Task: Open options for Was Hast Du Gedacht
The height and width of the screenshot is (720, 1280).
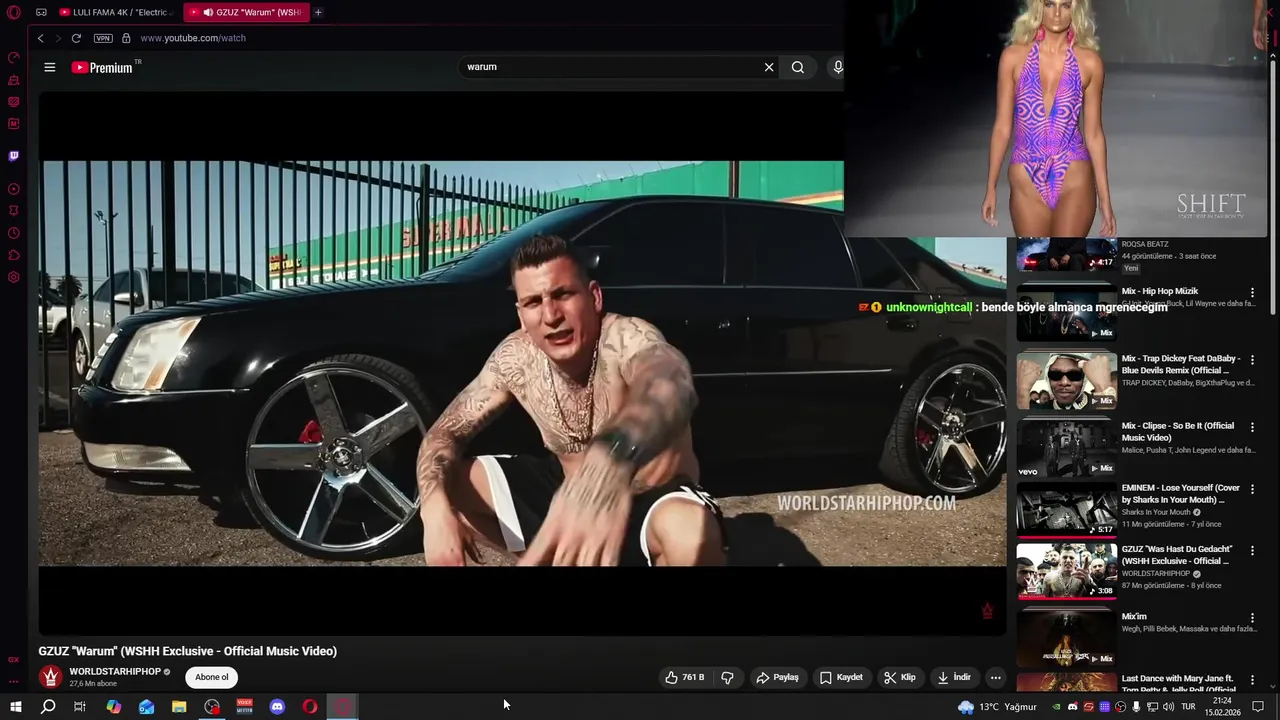Action: [1252, 551]
